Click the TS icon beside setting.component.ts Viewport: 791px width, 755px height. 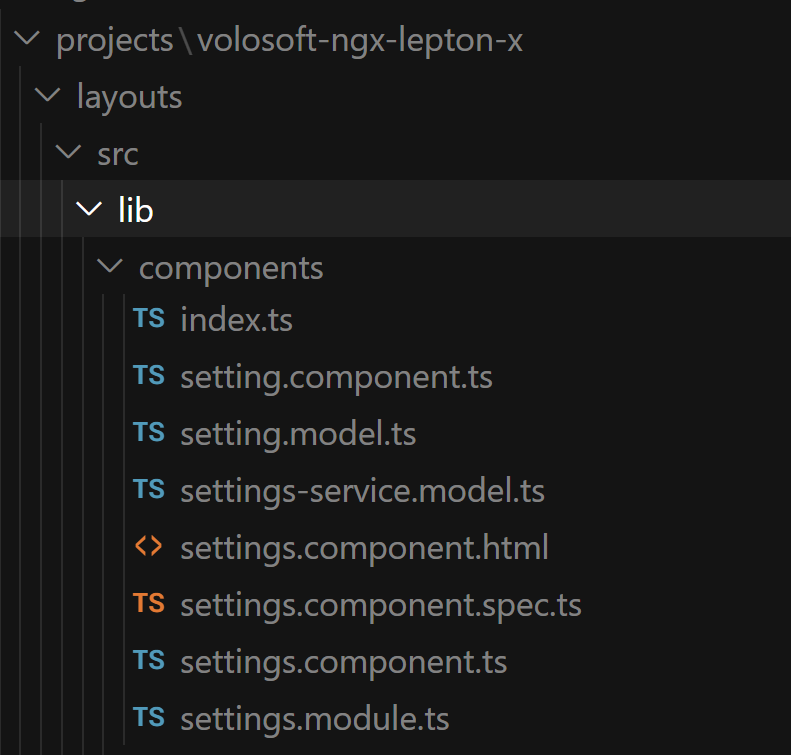149,376
